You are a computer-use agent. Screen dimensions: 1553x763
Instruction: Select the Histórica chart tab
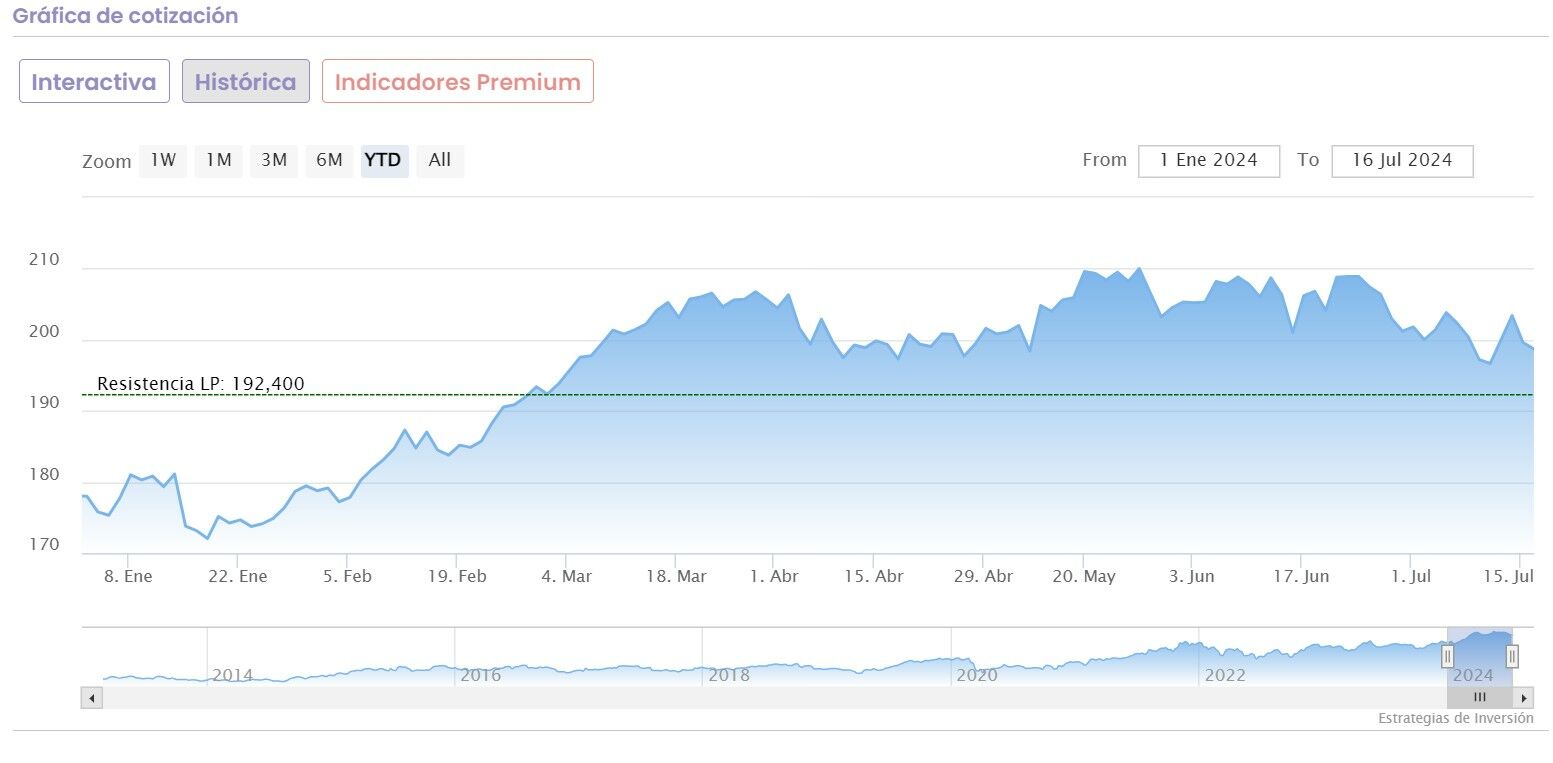point(245,81)
